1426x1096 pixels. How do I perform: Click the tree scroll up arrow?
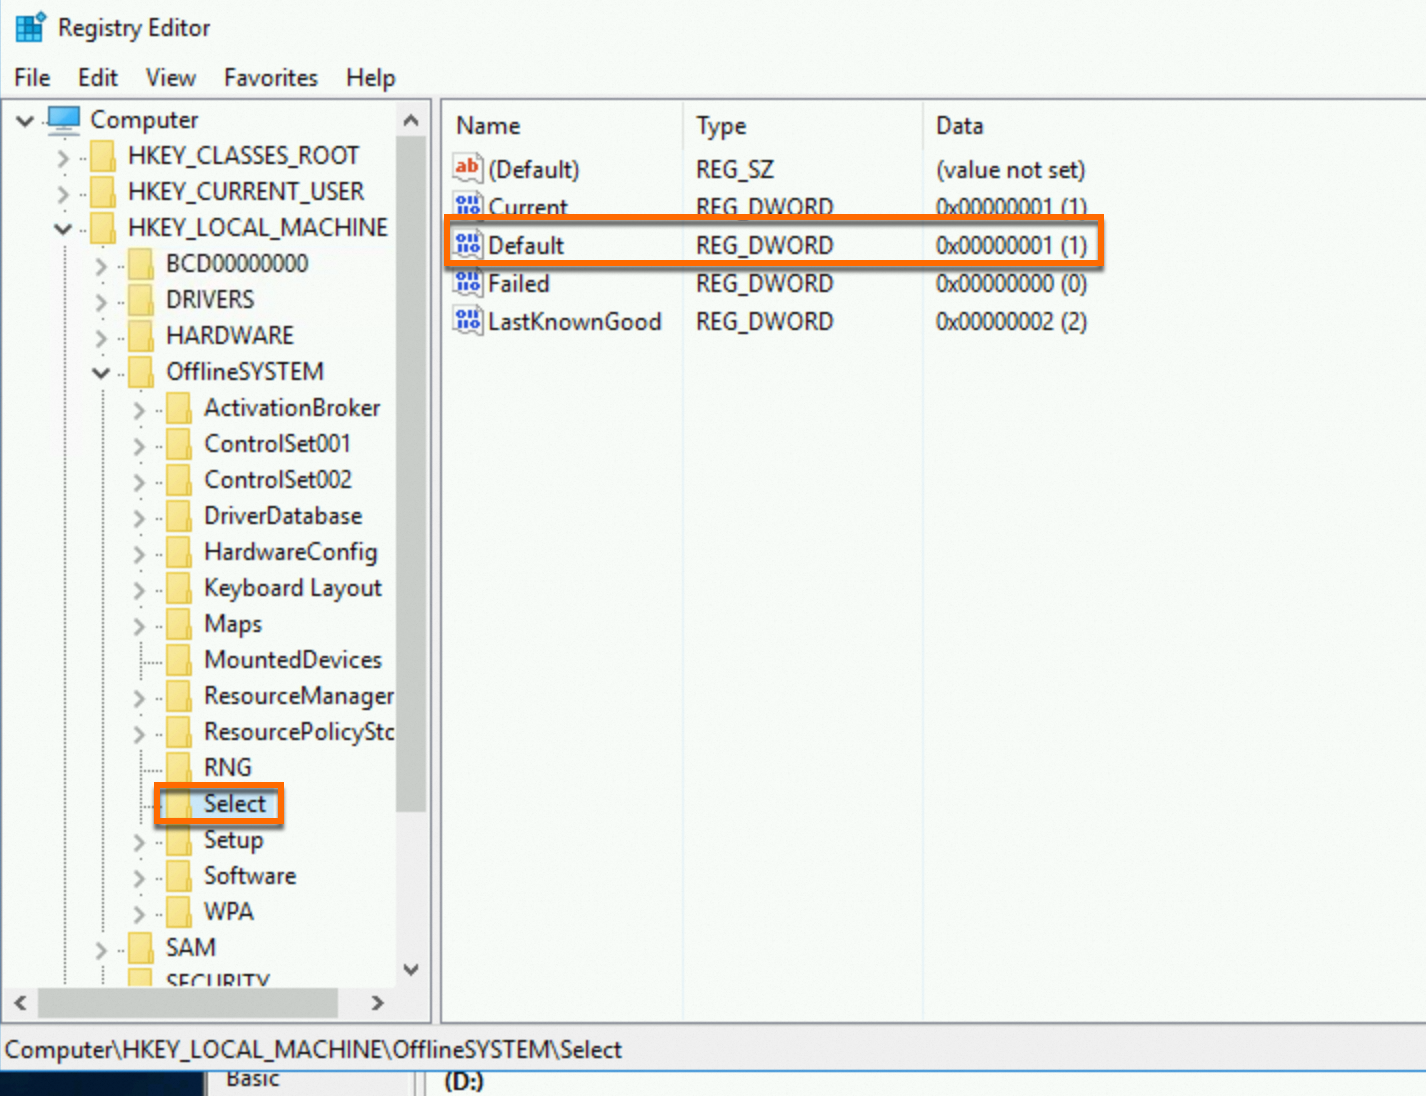tap(411, 120)
